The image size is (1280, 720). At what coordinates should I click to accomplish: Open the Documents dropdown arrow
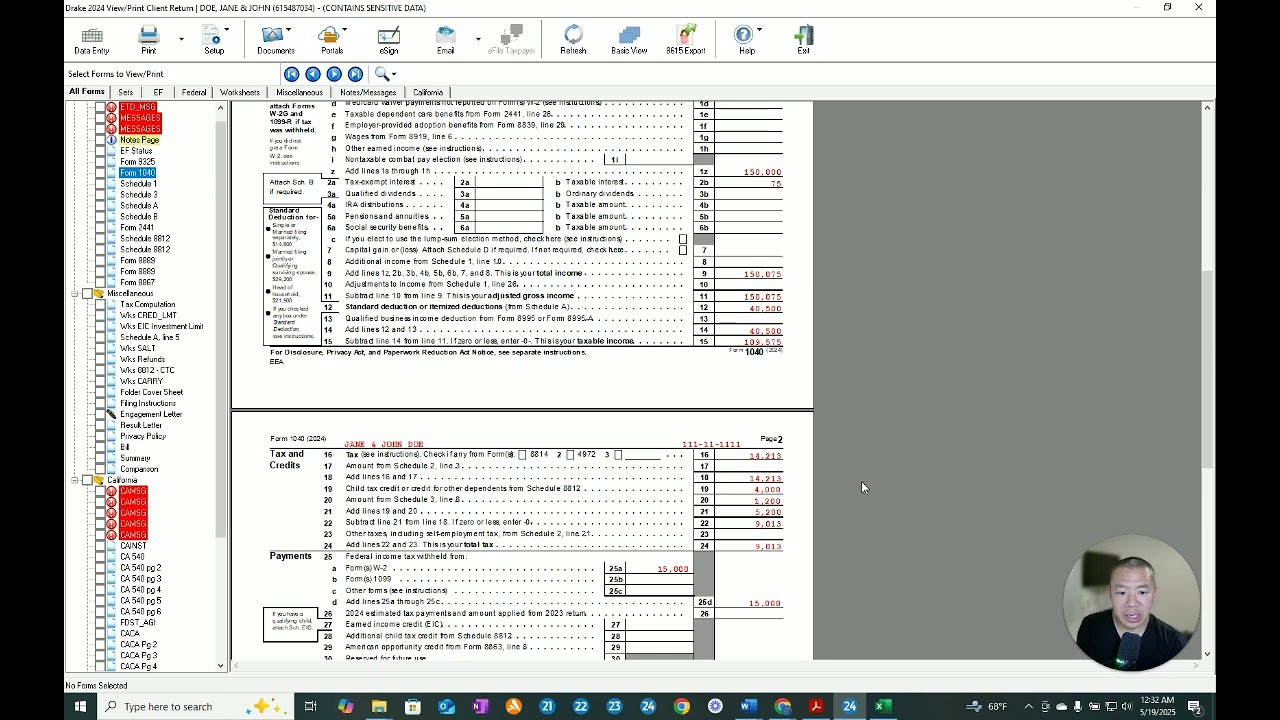[289, 29]
